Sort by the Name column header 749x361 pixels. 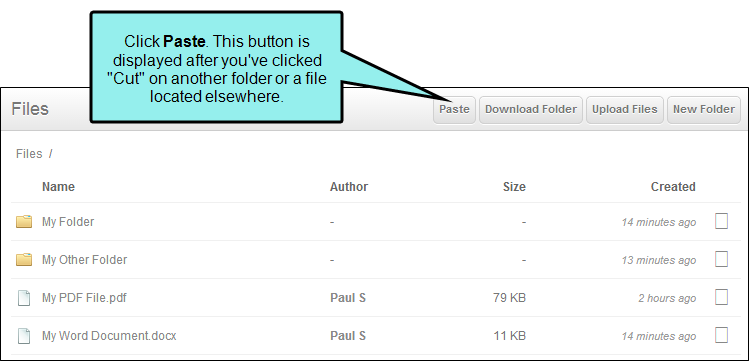point(58,187)
